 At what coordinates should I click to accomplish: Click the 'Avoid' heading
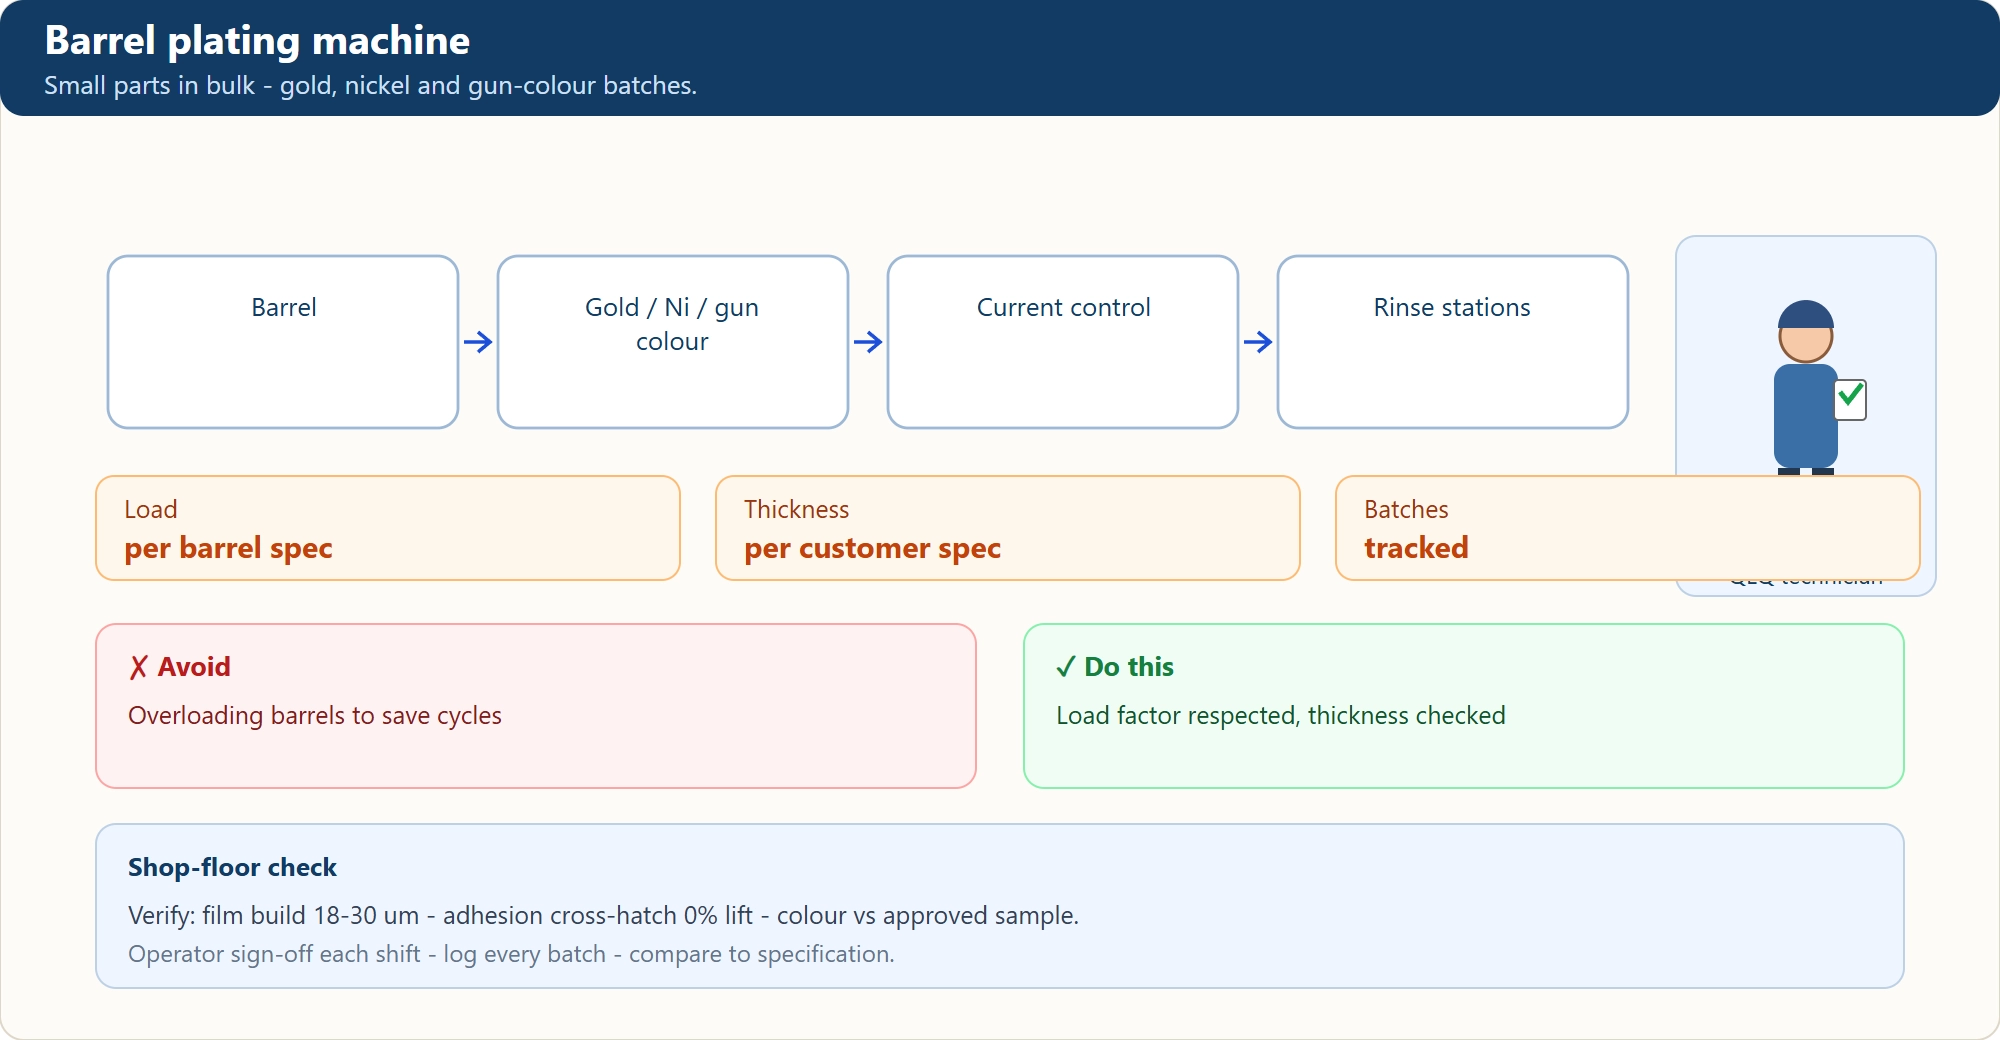[194, 667]
